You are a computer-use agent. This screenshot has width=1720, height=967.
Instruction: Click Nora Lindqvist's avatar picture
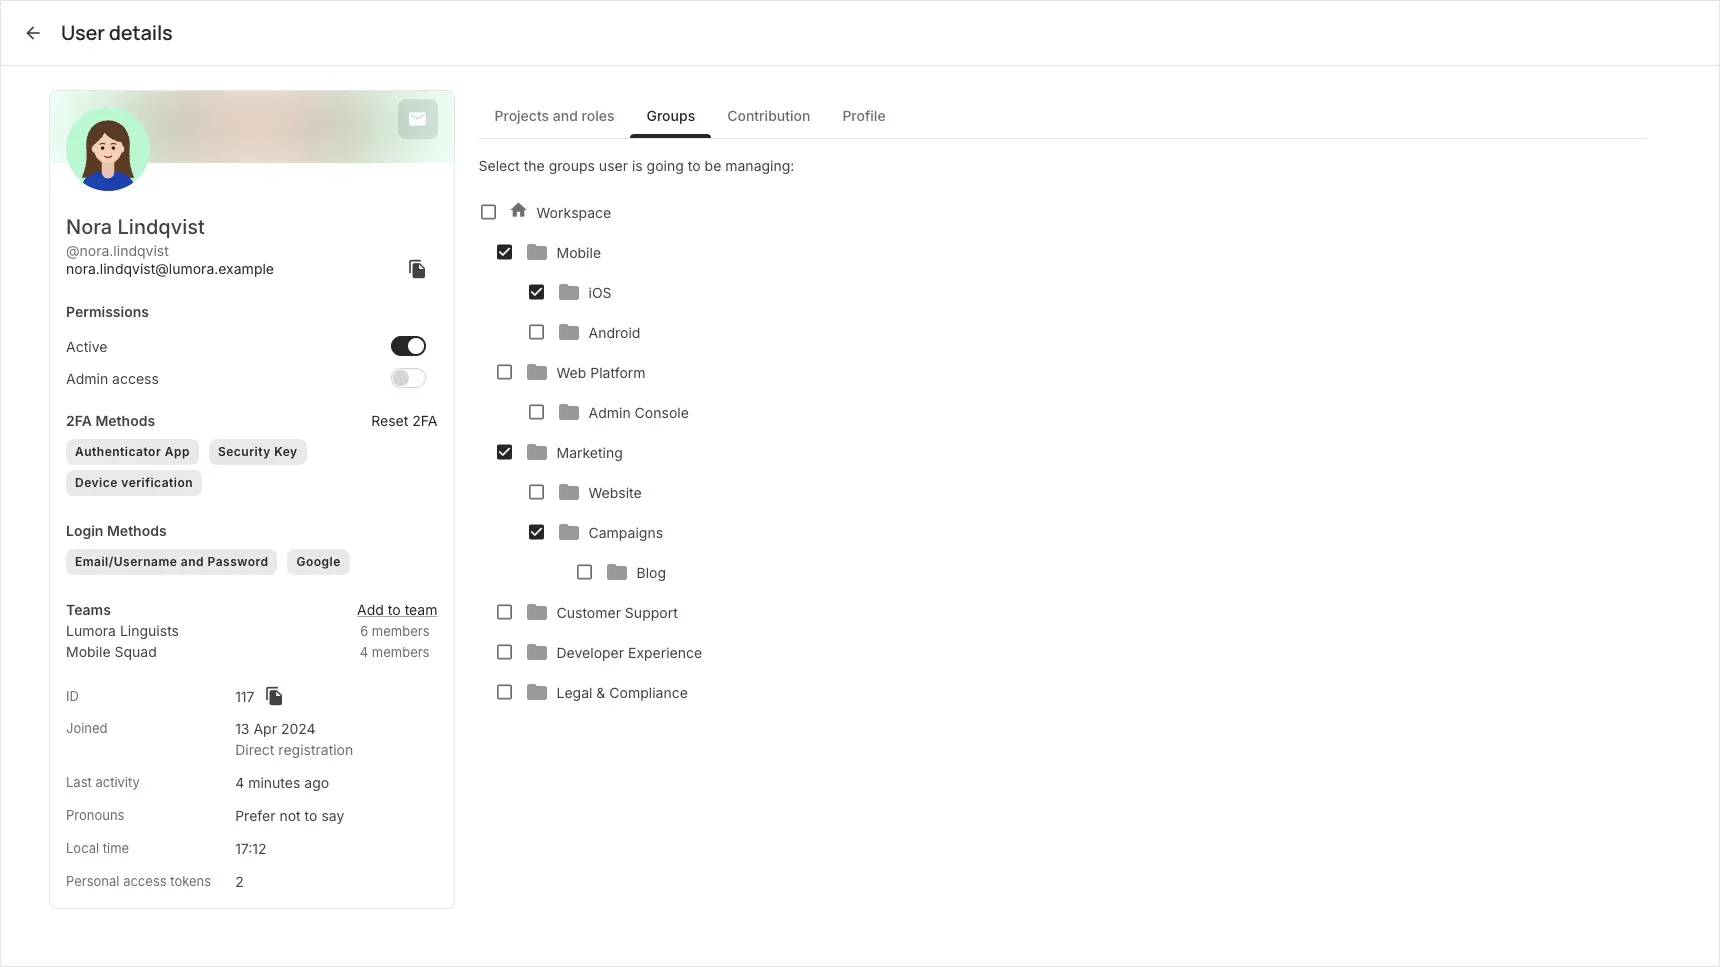pyautogui.click(x=108, y=149)
